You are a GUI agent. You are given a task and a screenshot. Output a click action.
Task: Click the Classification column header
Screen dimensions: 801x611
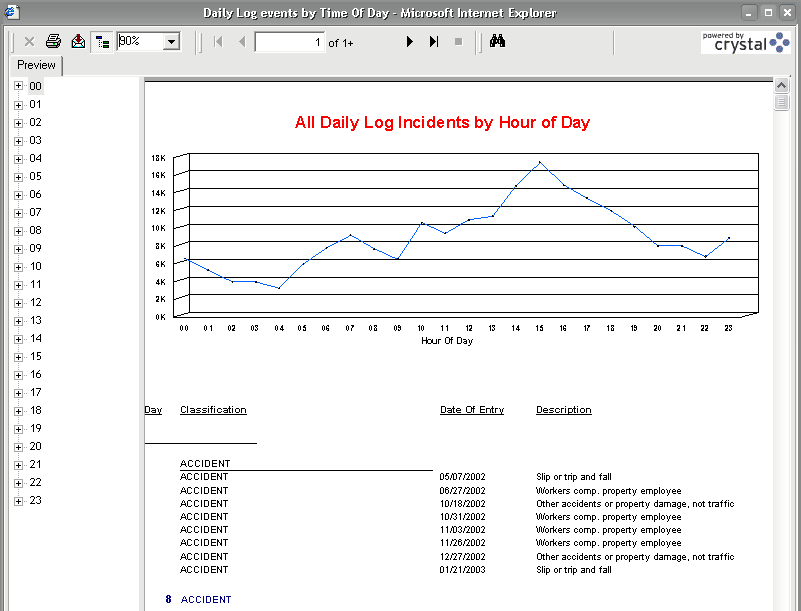coord(213,410)
